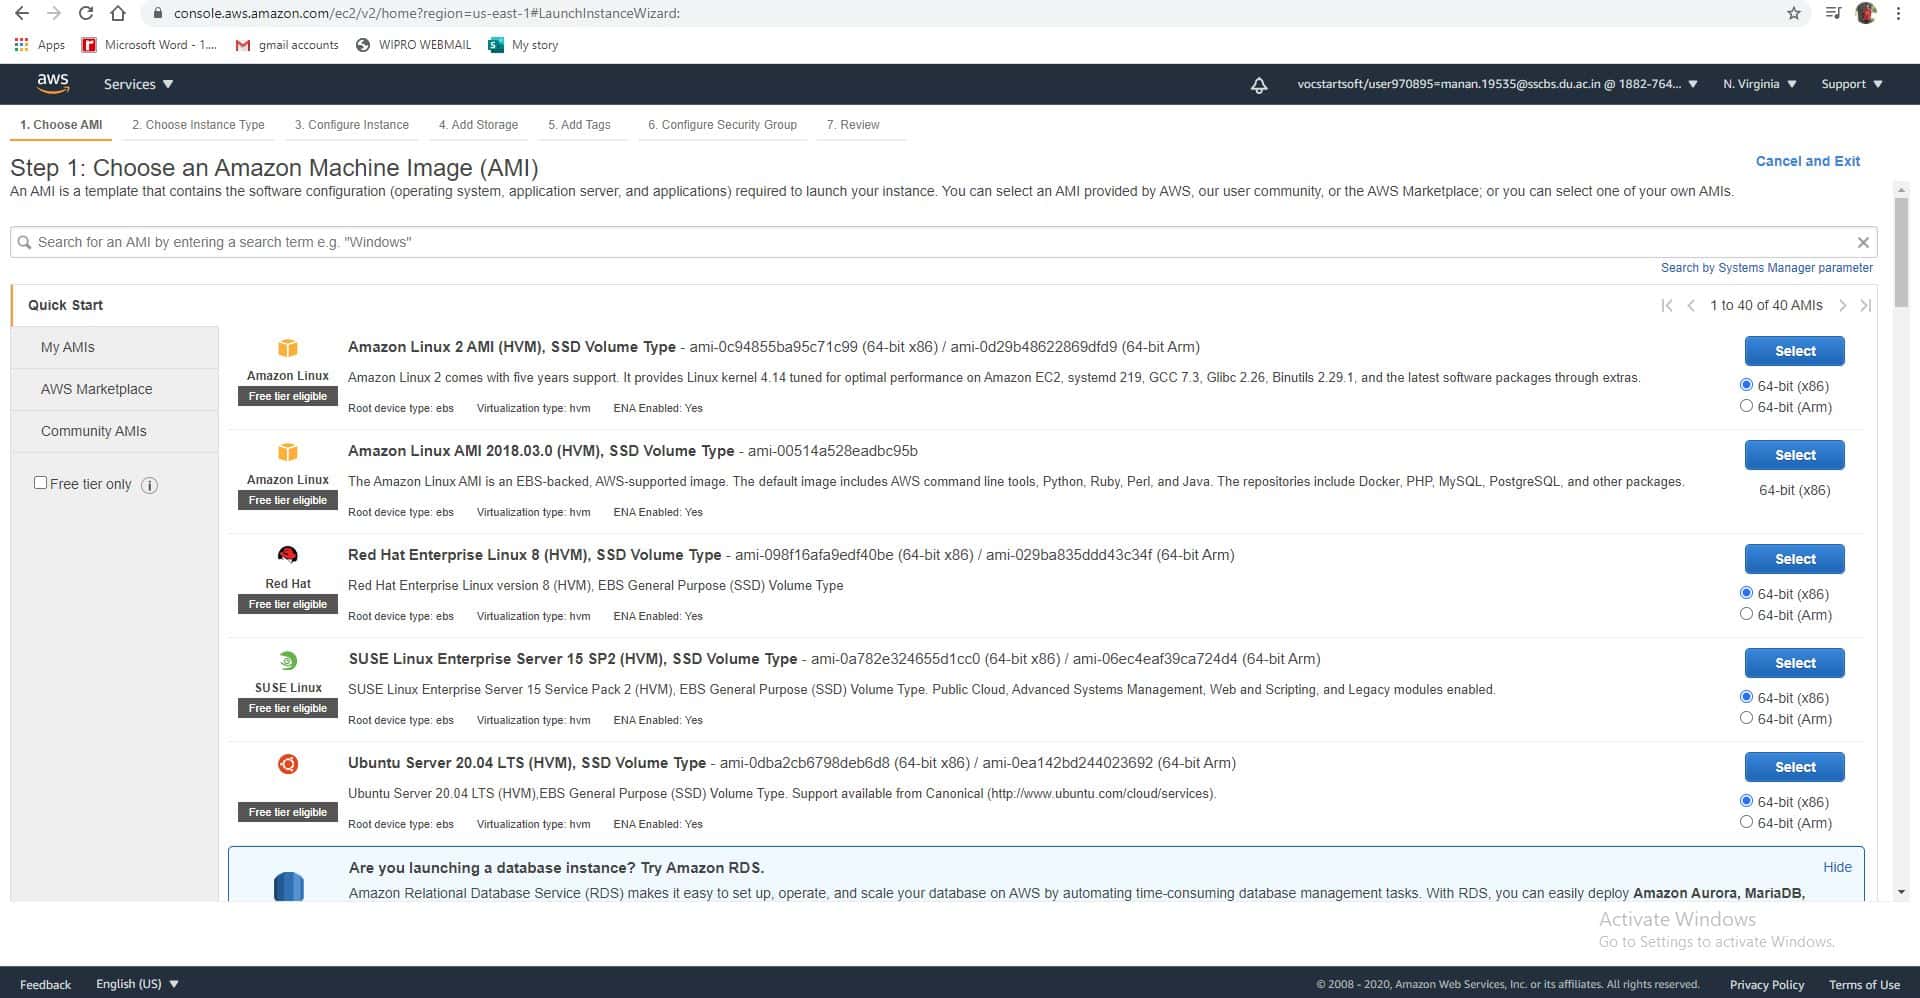
Task: Go to the next page of AMIs
Action: (x=1842, y=305)
